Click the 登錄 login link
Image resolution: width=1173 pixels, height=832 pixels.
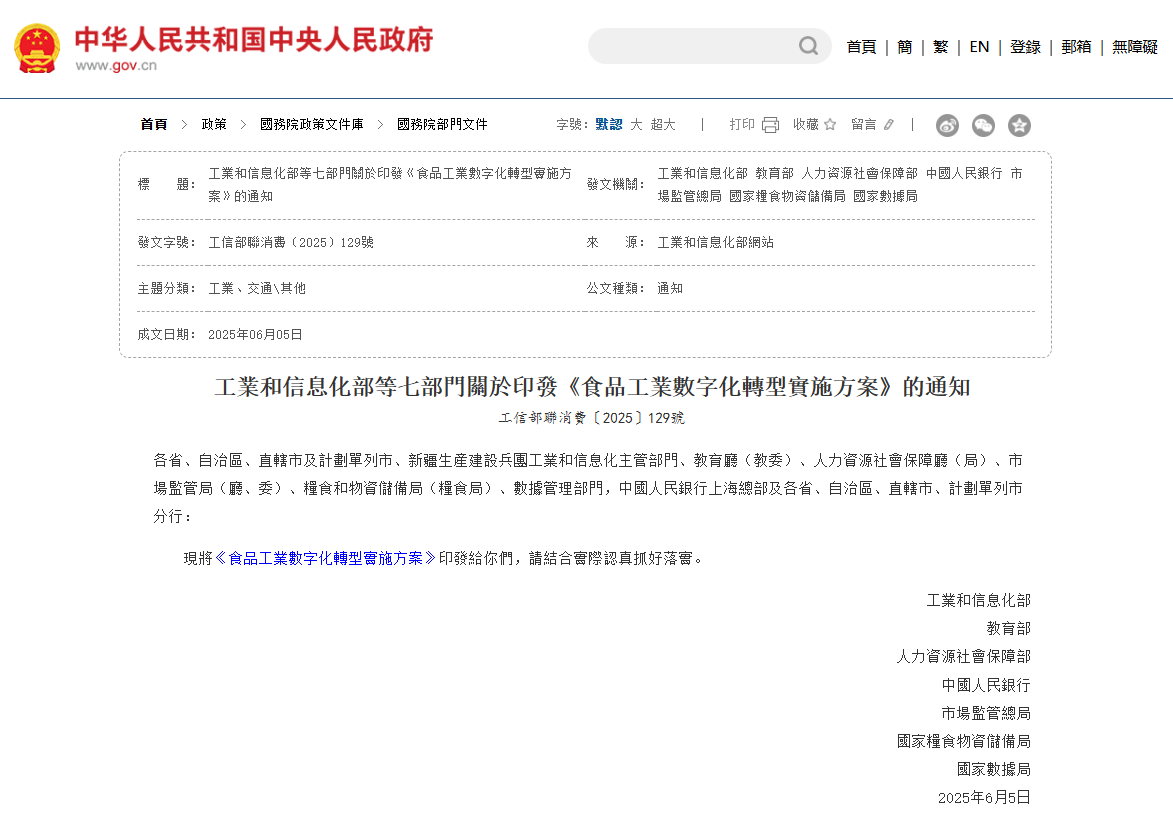1024,46
